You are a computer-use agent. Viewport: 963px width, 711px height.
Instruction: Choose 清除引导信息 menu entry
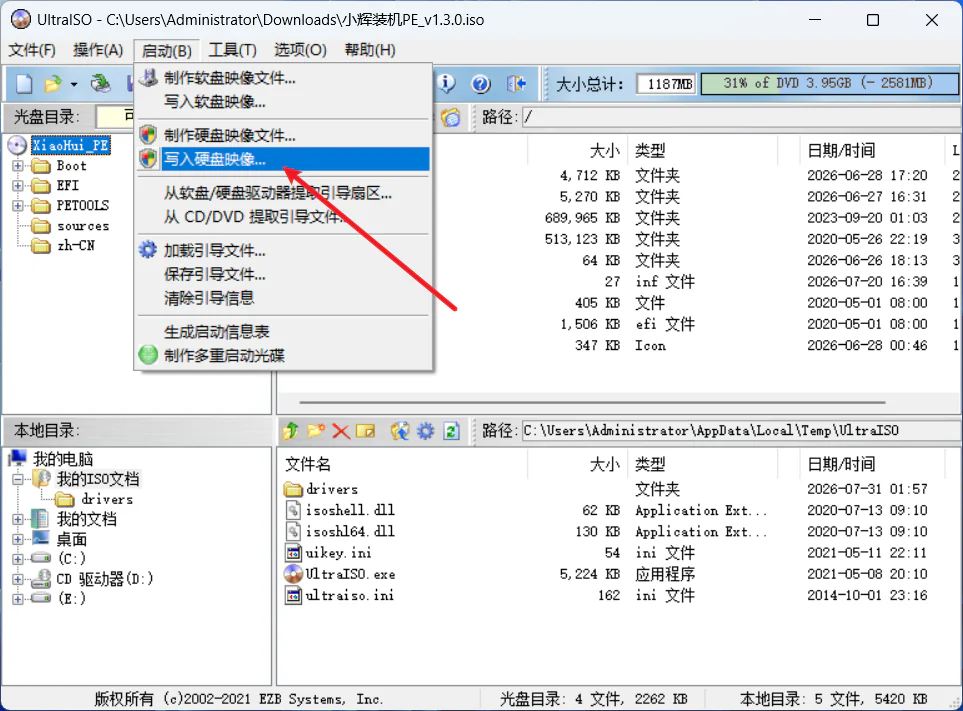tap(283, 298)
